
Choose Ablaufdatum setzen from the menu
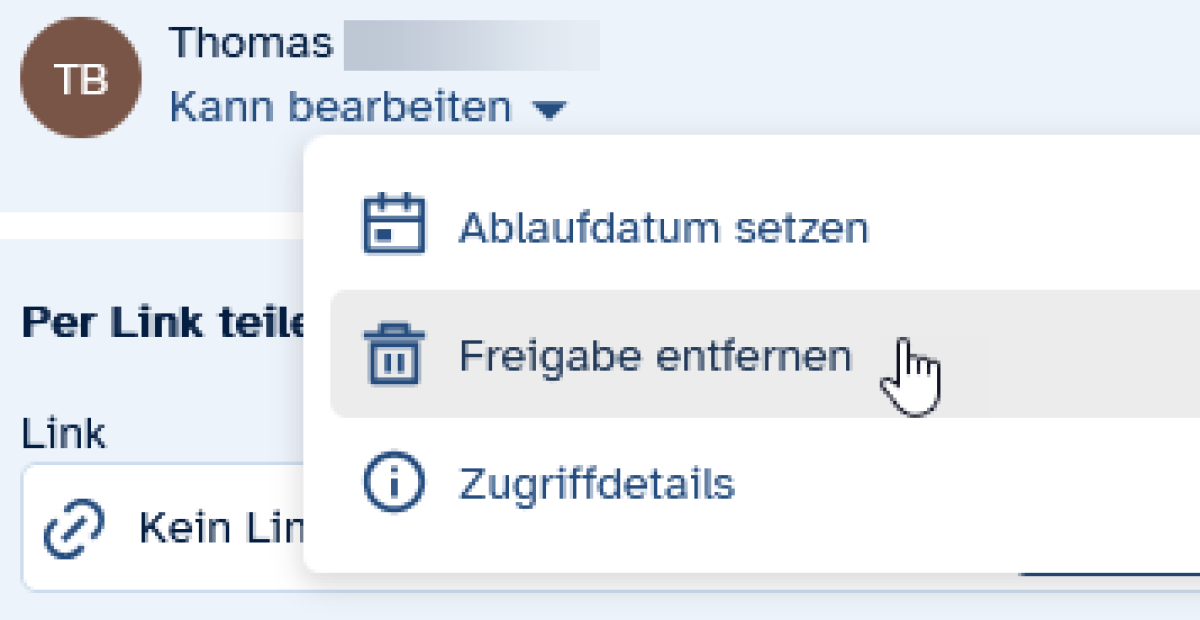point(662,228)
